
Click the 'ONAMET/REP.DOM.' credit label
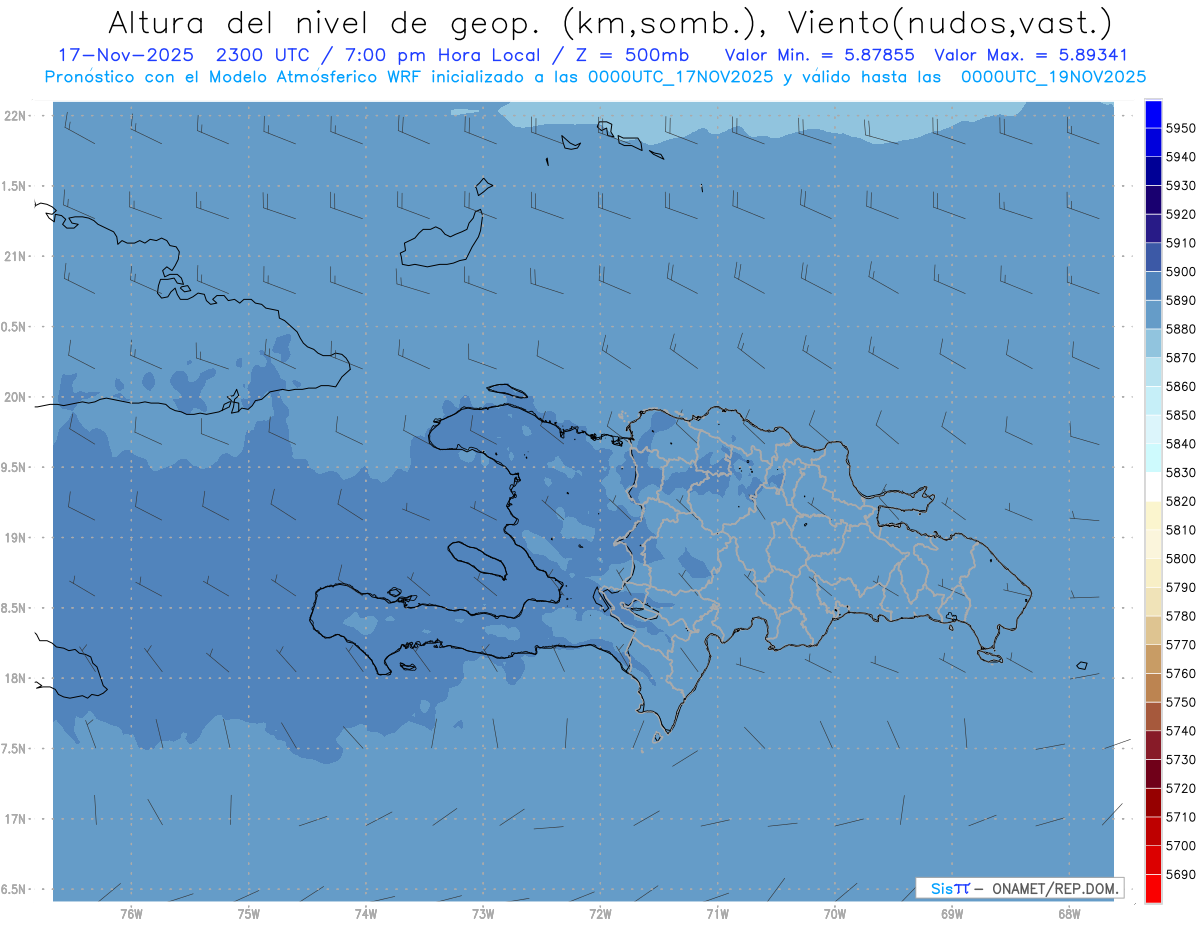click(x=1054, y=888)
